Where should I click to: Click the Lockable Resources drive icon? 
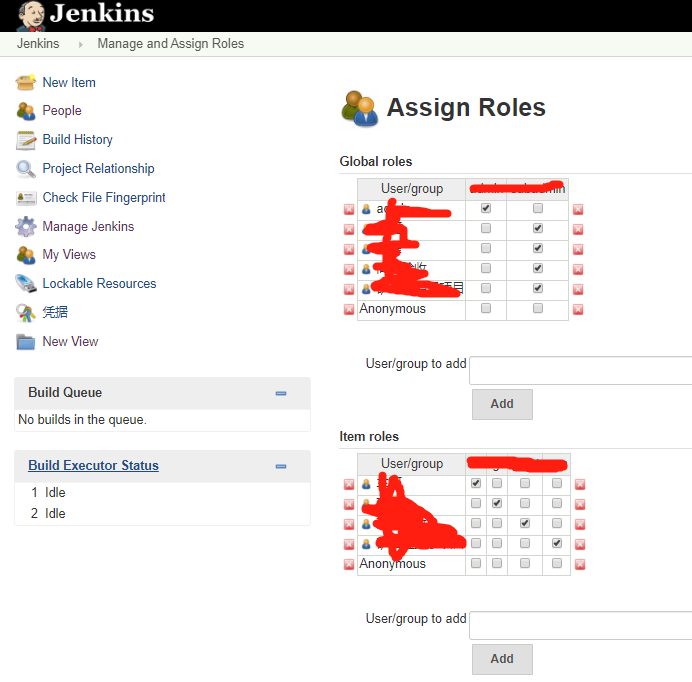pyautogui.click(x=26, y=283)
